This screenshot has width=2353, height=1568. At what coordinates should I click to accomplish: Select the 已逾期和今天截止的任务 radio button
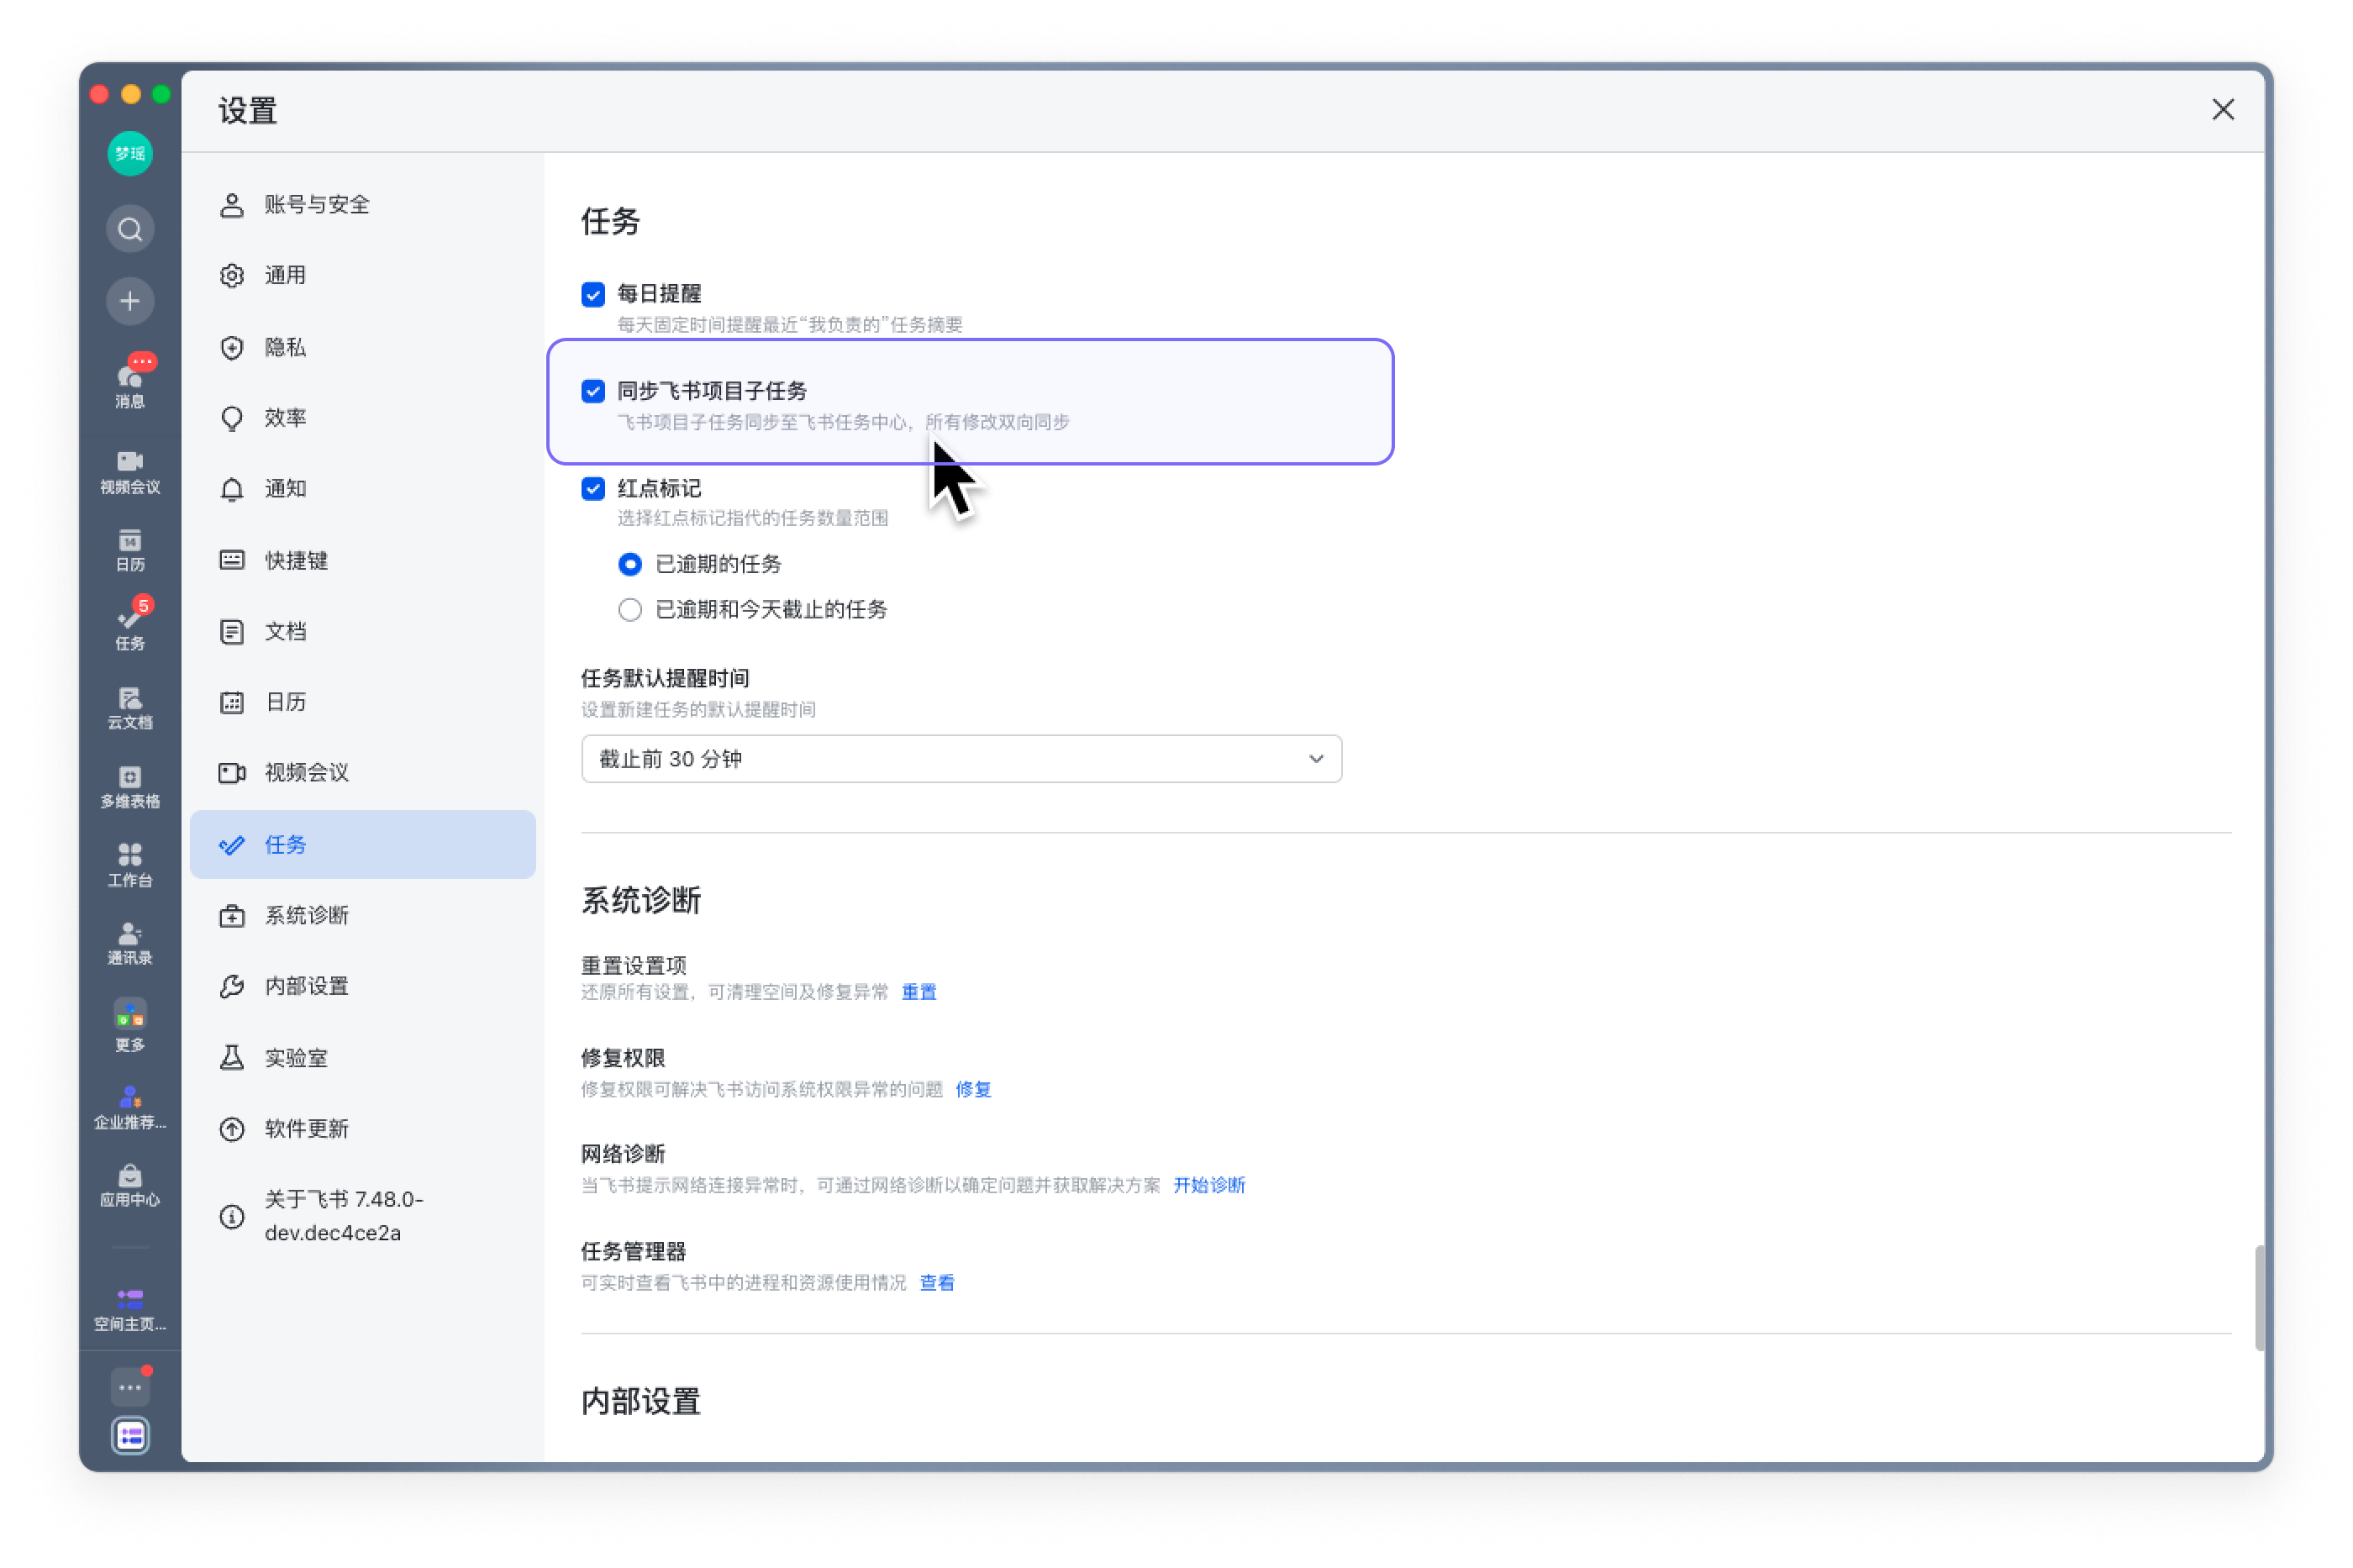click(630, 610)
